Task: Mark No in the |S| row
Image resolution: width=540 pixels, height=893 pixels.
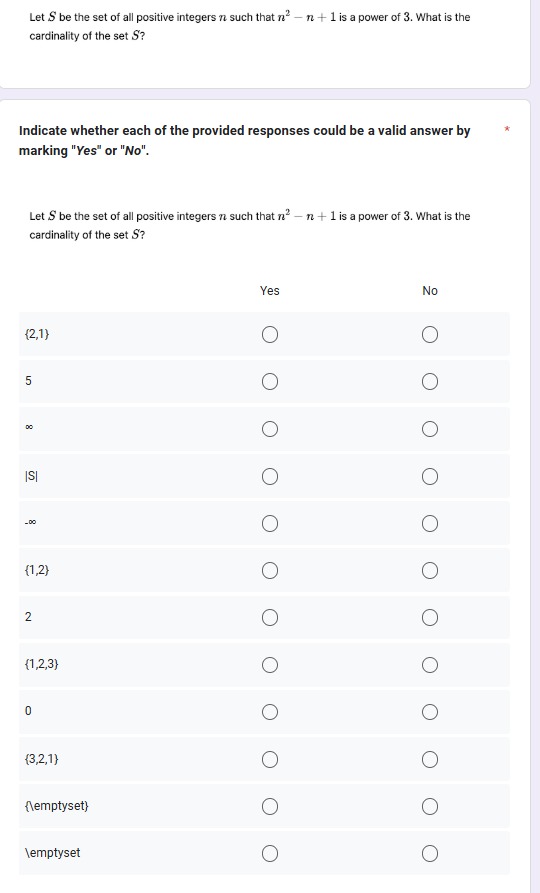Action: click(x=430, y=476)
